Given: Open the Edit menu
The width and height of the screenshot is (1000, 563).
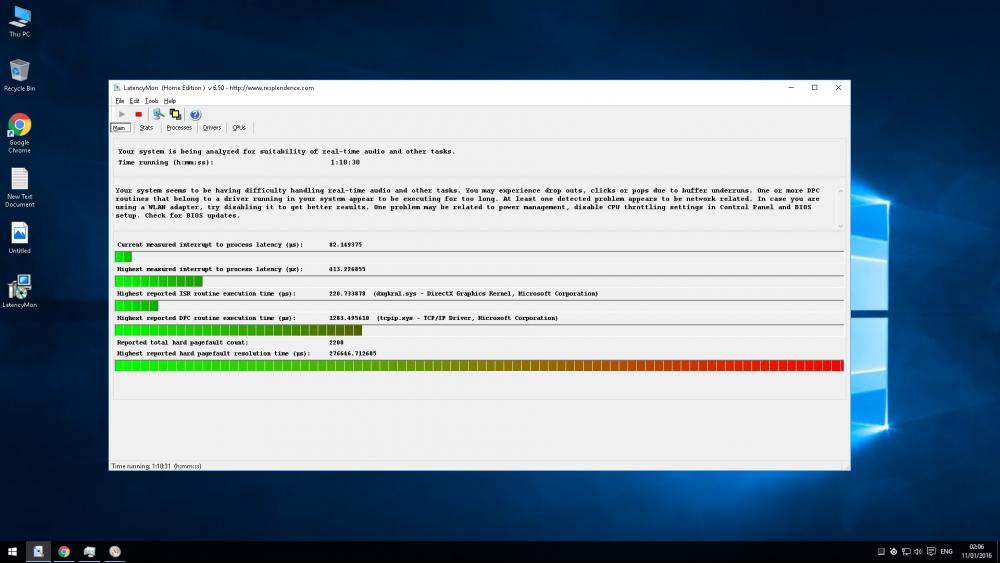Looking at the screenshot, I should pyautogui.click(x=134, y=101).
